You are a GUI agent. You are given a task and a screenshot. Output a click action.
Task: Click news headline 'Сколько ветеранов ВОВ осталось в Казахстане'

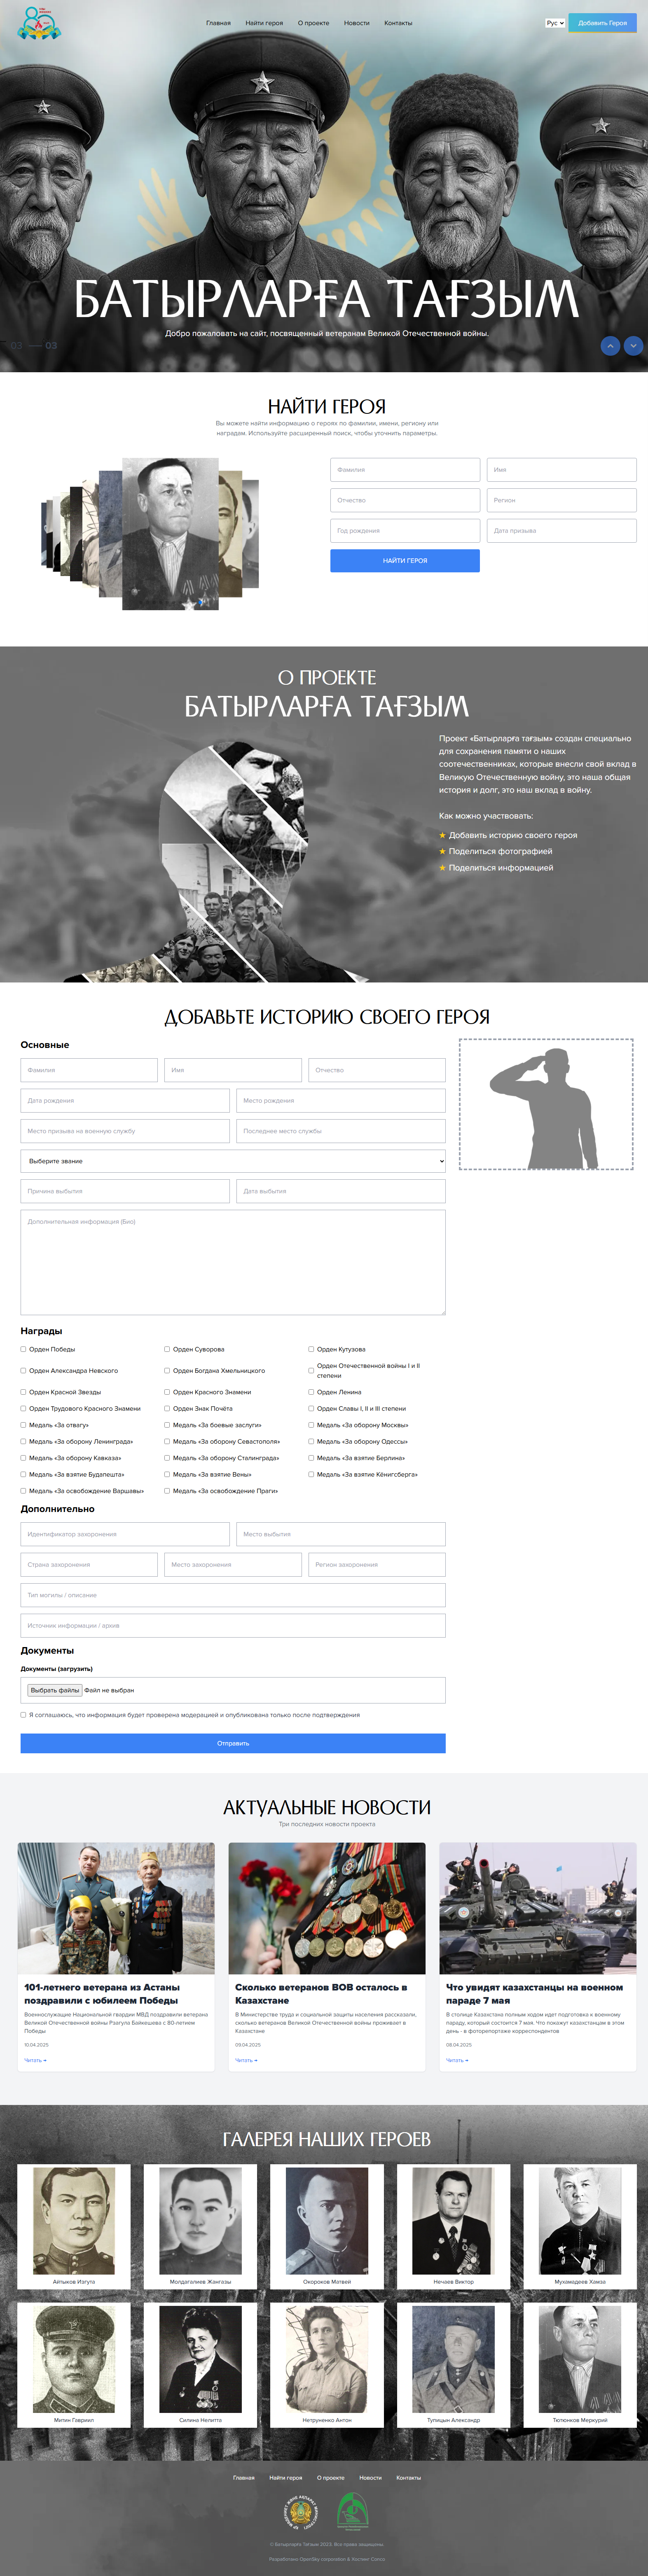click(x=321, y=1994)
